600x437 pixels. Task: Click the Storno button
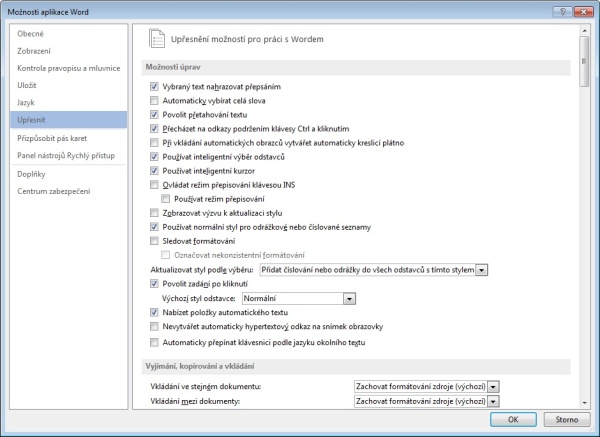pyautogui.click(x=567, y=419)
